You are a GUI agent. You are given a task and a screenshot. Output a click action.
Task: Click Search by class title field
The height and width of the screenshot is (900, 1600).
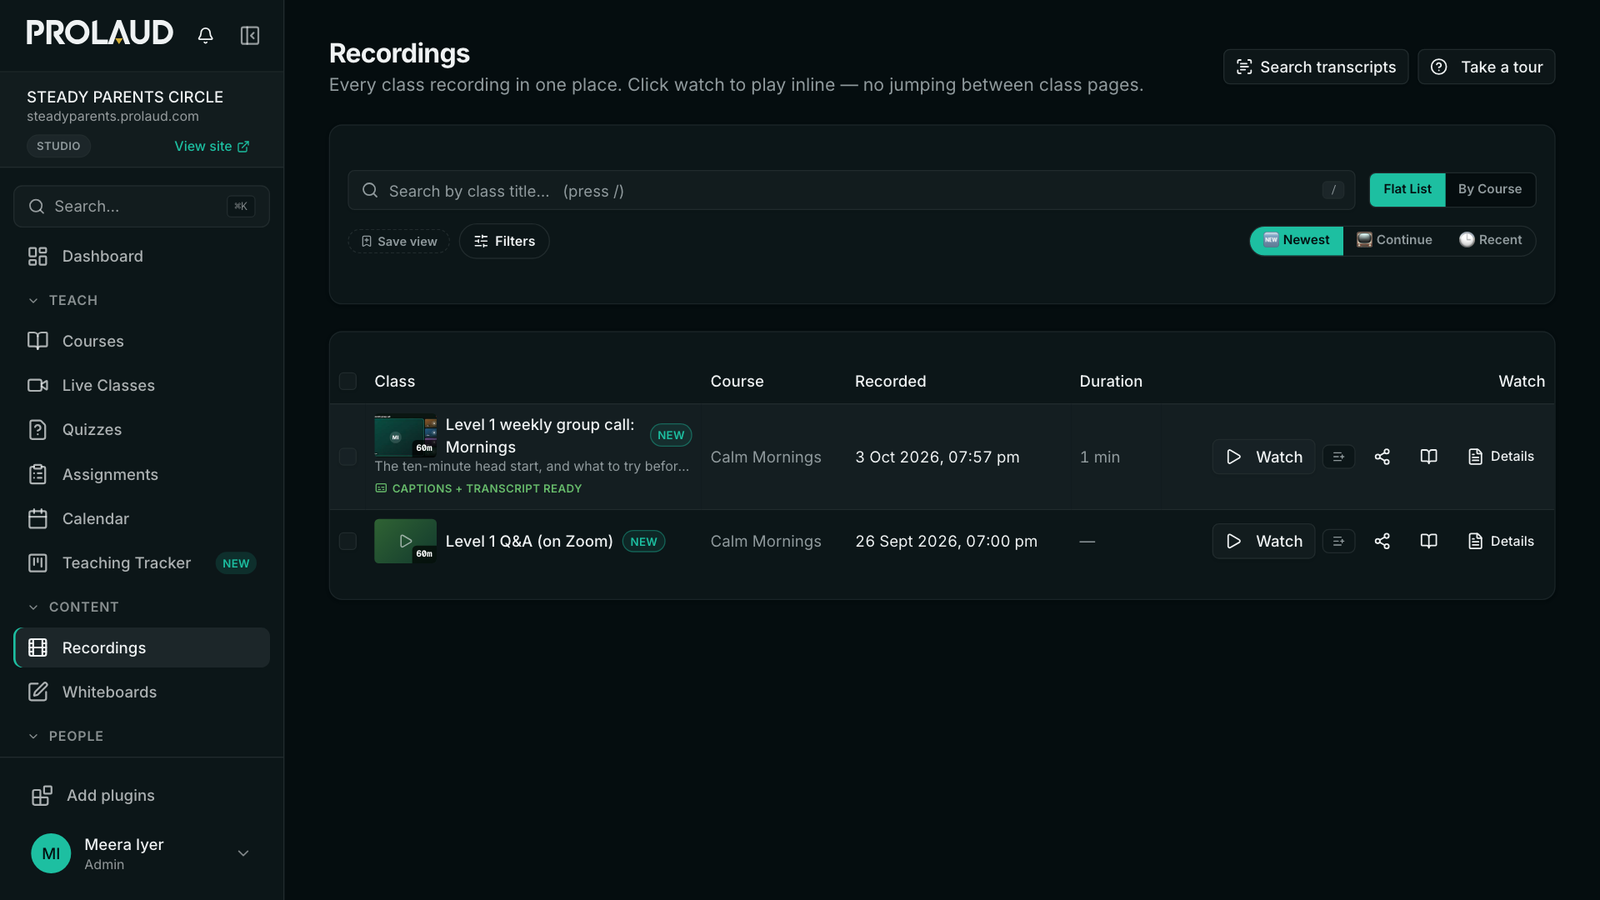coord(851,190)
